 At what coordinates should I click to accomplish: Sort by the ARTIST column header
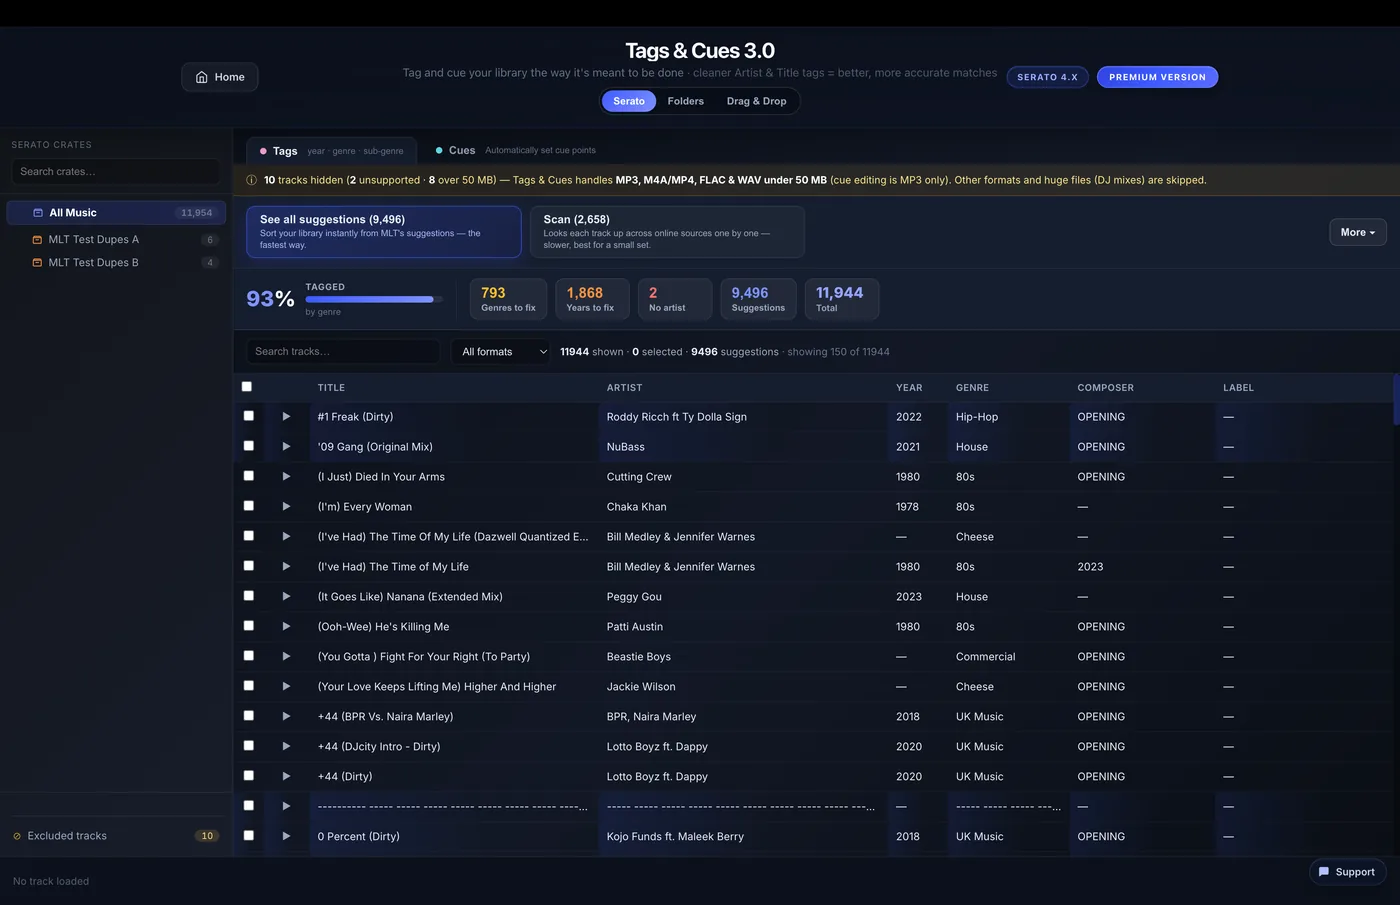tap(625, 388)
